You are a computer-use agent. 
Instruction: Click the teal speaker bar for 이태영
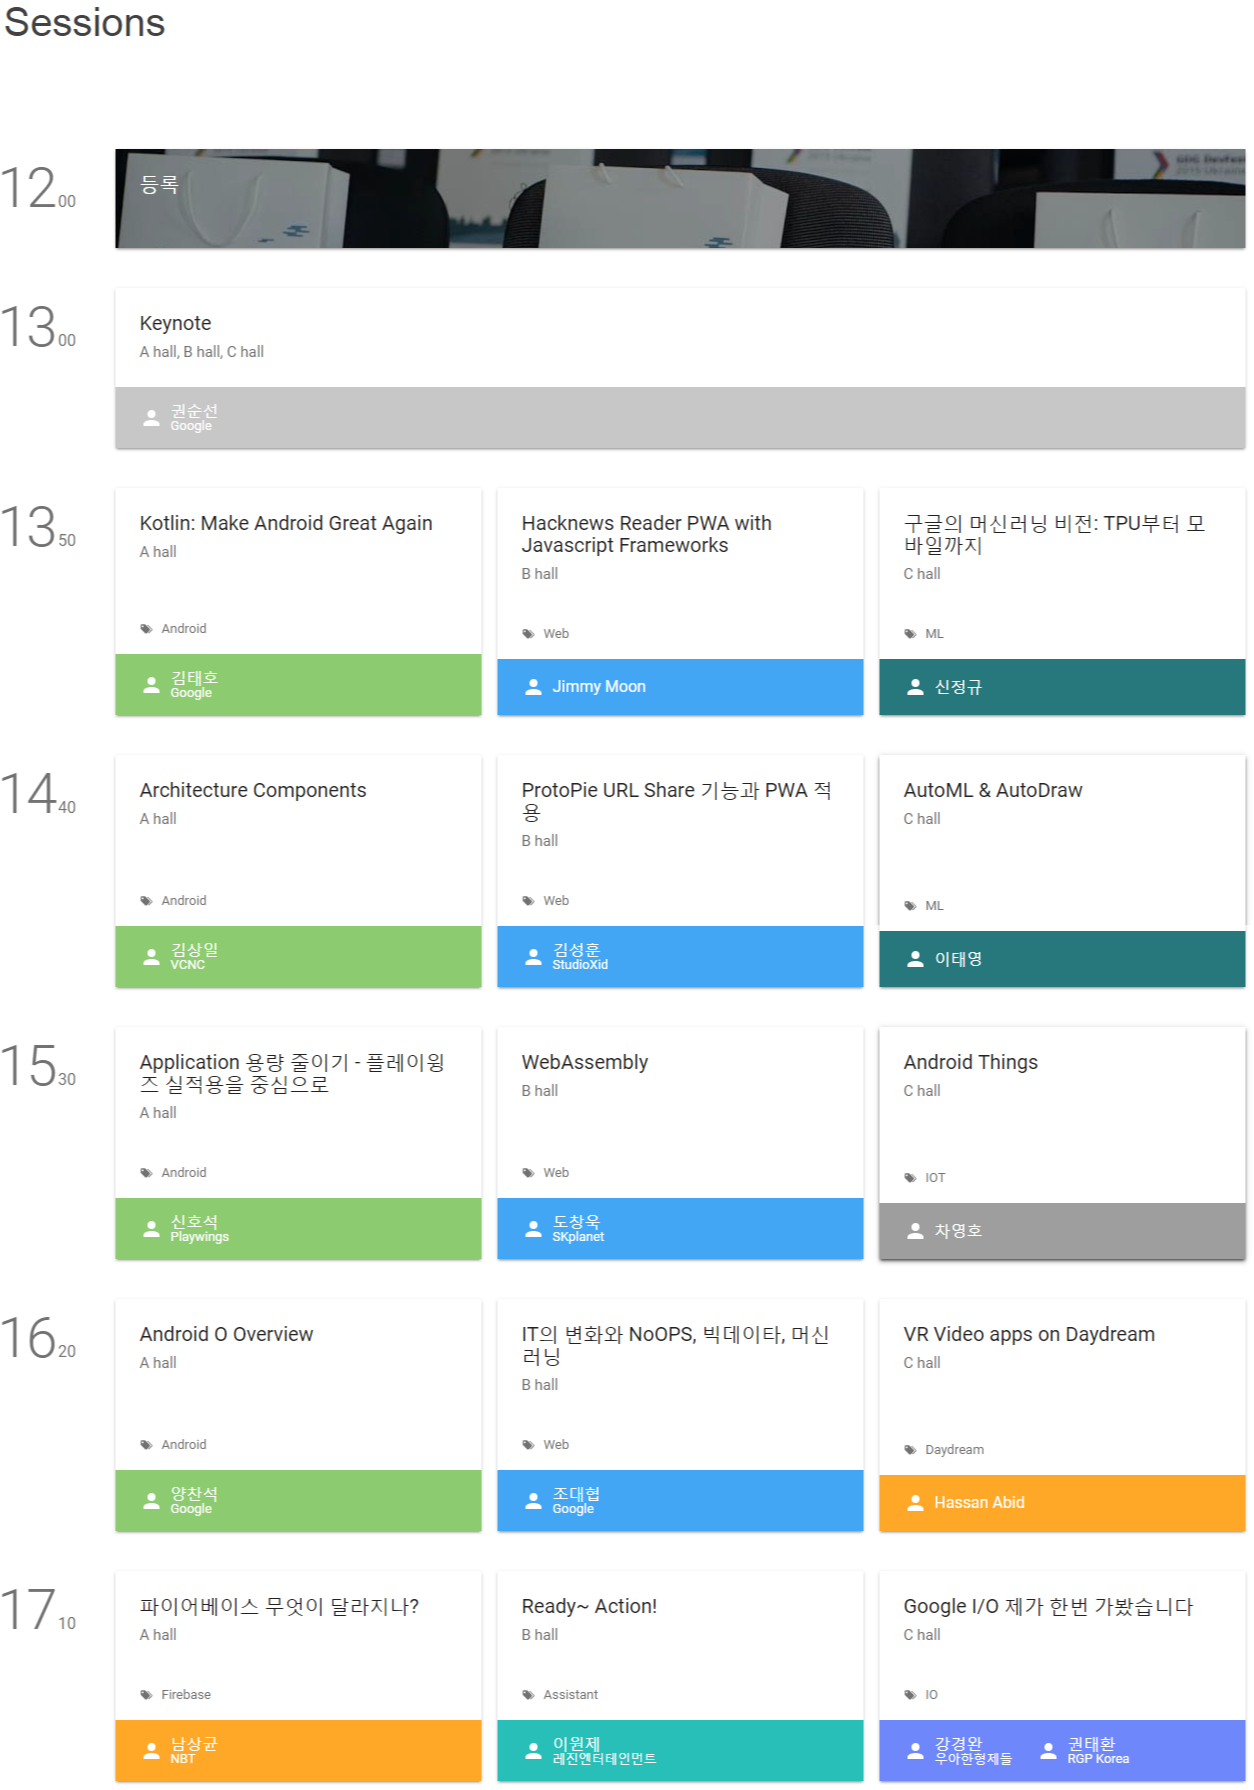(1062, 959)
